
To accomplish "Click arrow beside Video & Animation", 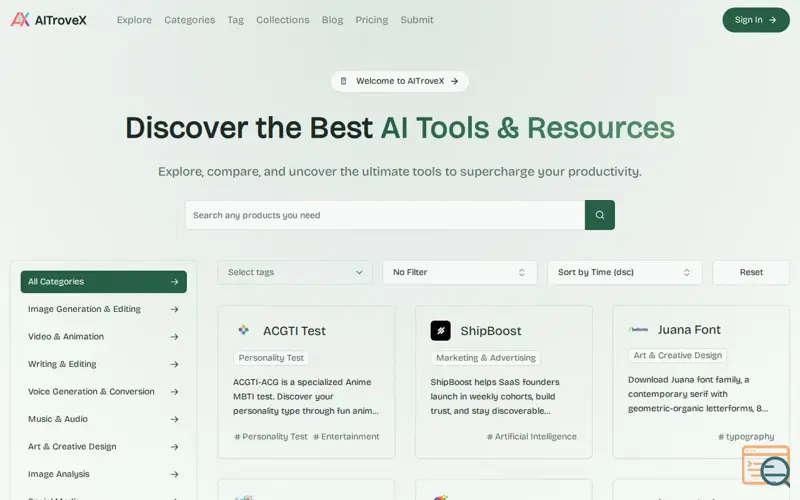I will point(174,337).
